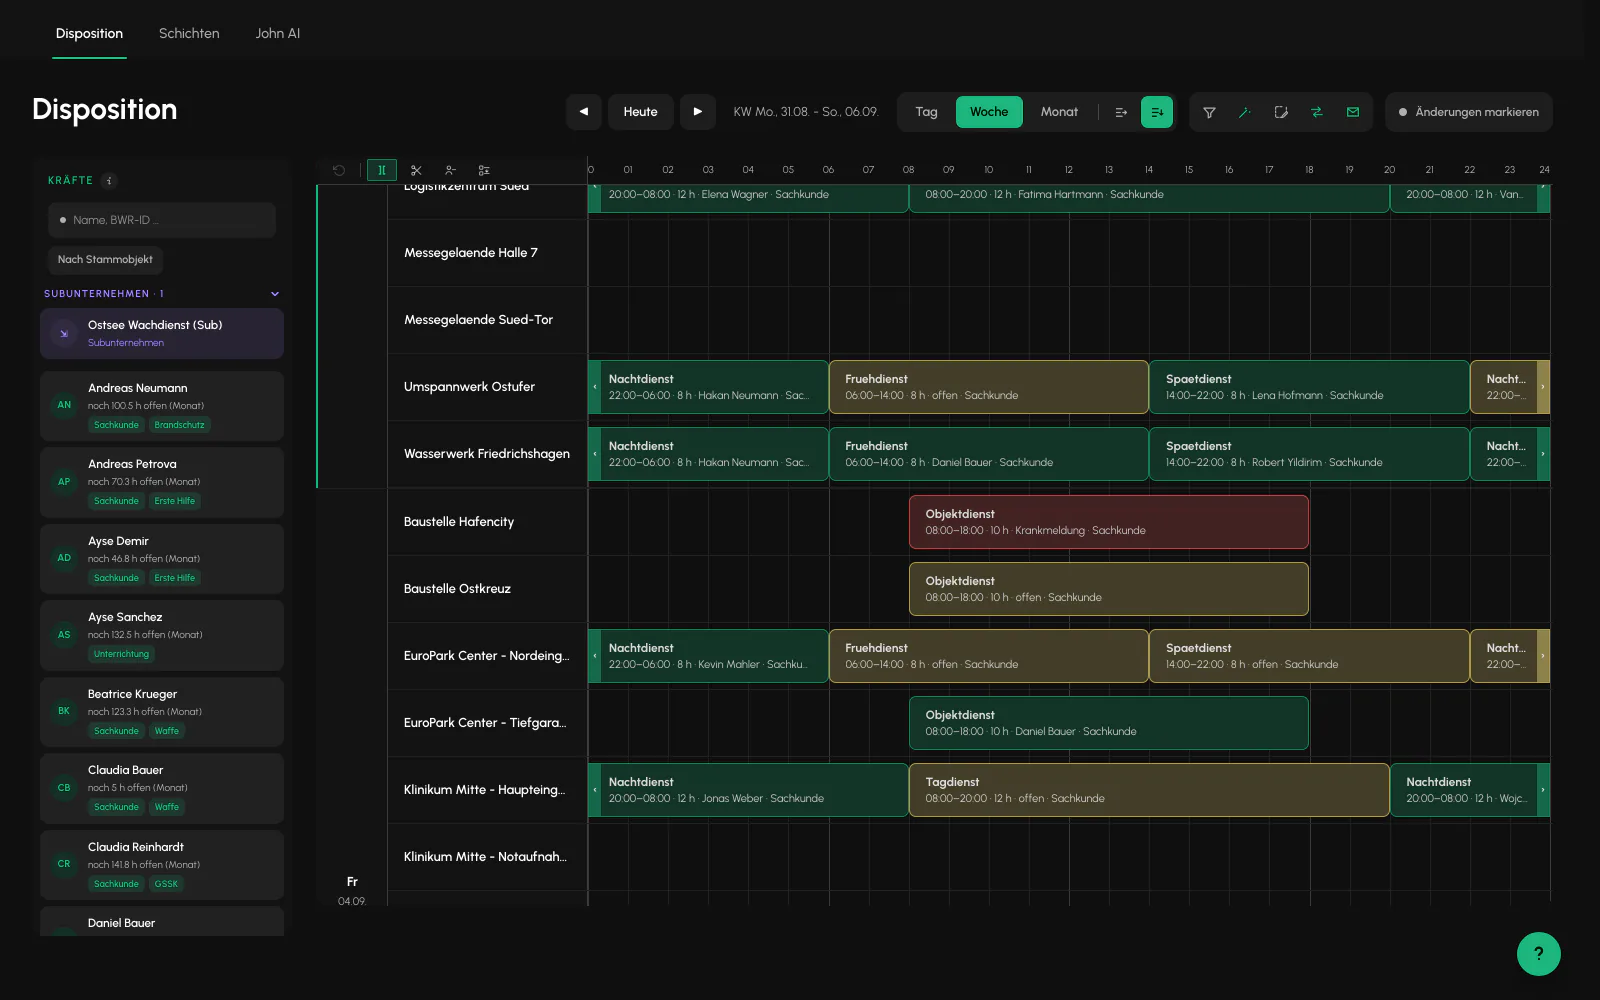The height and width of the screenshot is (1000, 1600).
Task: Open Fruehdienst Daniel Bauer at Wasserwerk Friedrichshagen
Action: pos(989,454)
